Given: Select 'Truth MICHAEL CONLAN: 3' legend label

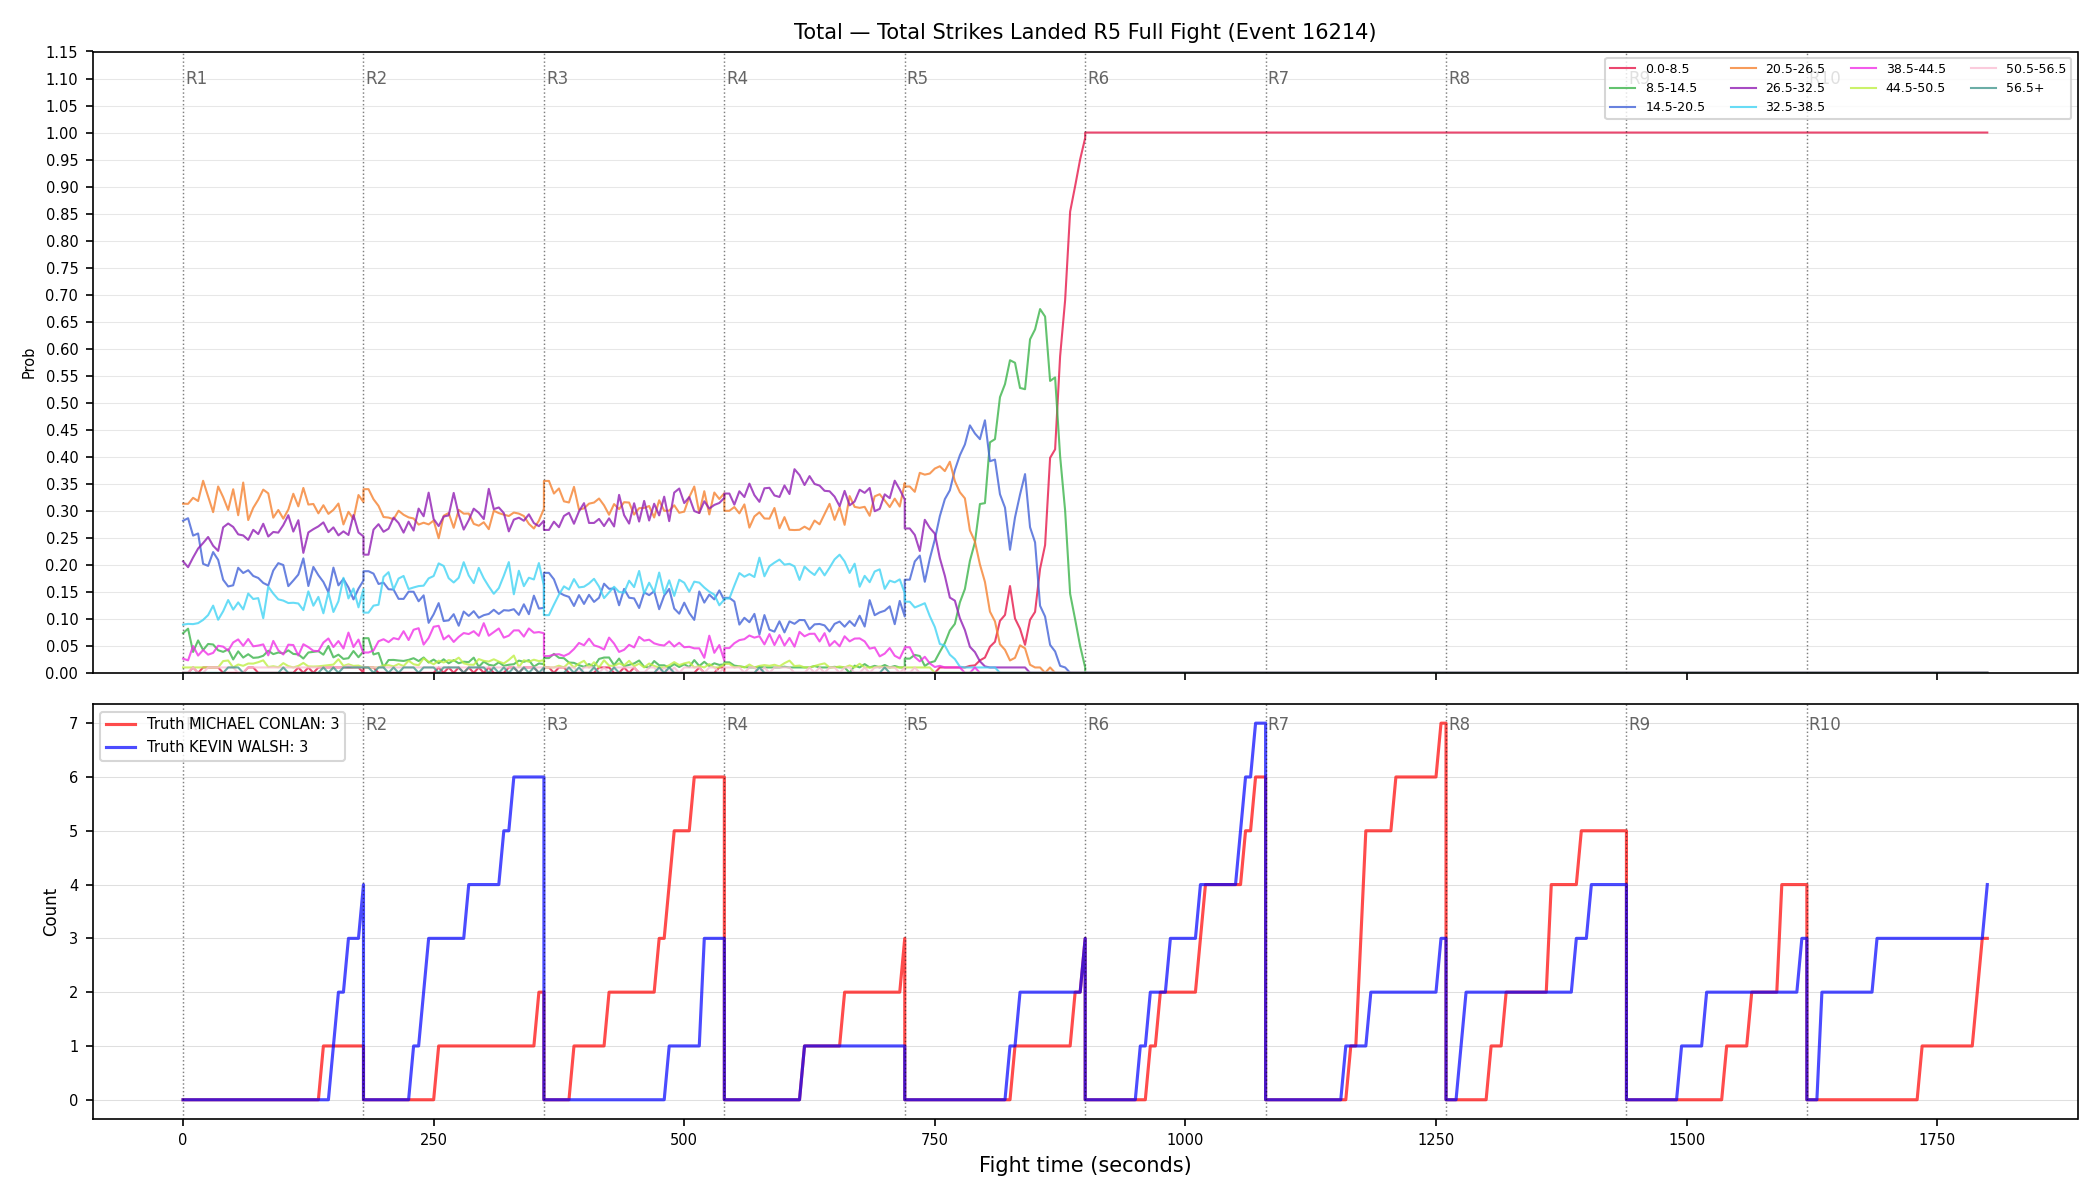Looking at the screenshot, I should click(243, 724).
